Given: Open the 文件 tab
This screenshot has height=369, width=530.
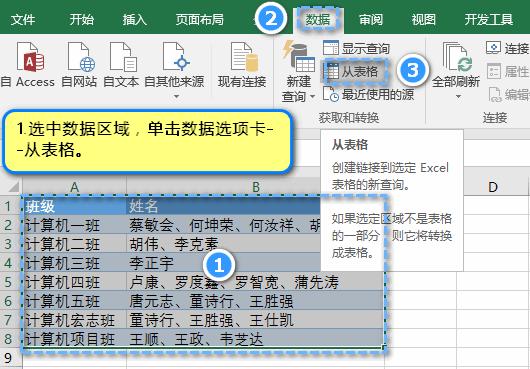Looking at the screenshot, I should click(23, 19).
